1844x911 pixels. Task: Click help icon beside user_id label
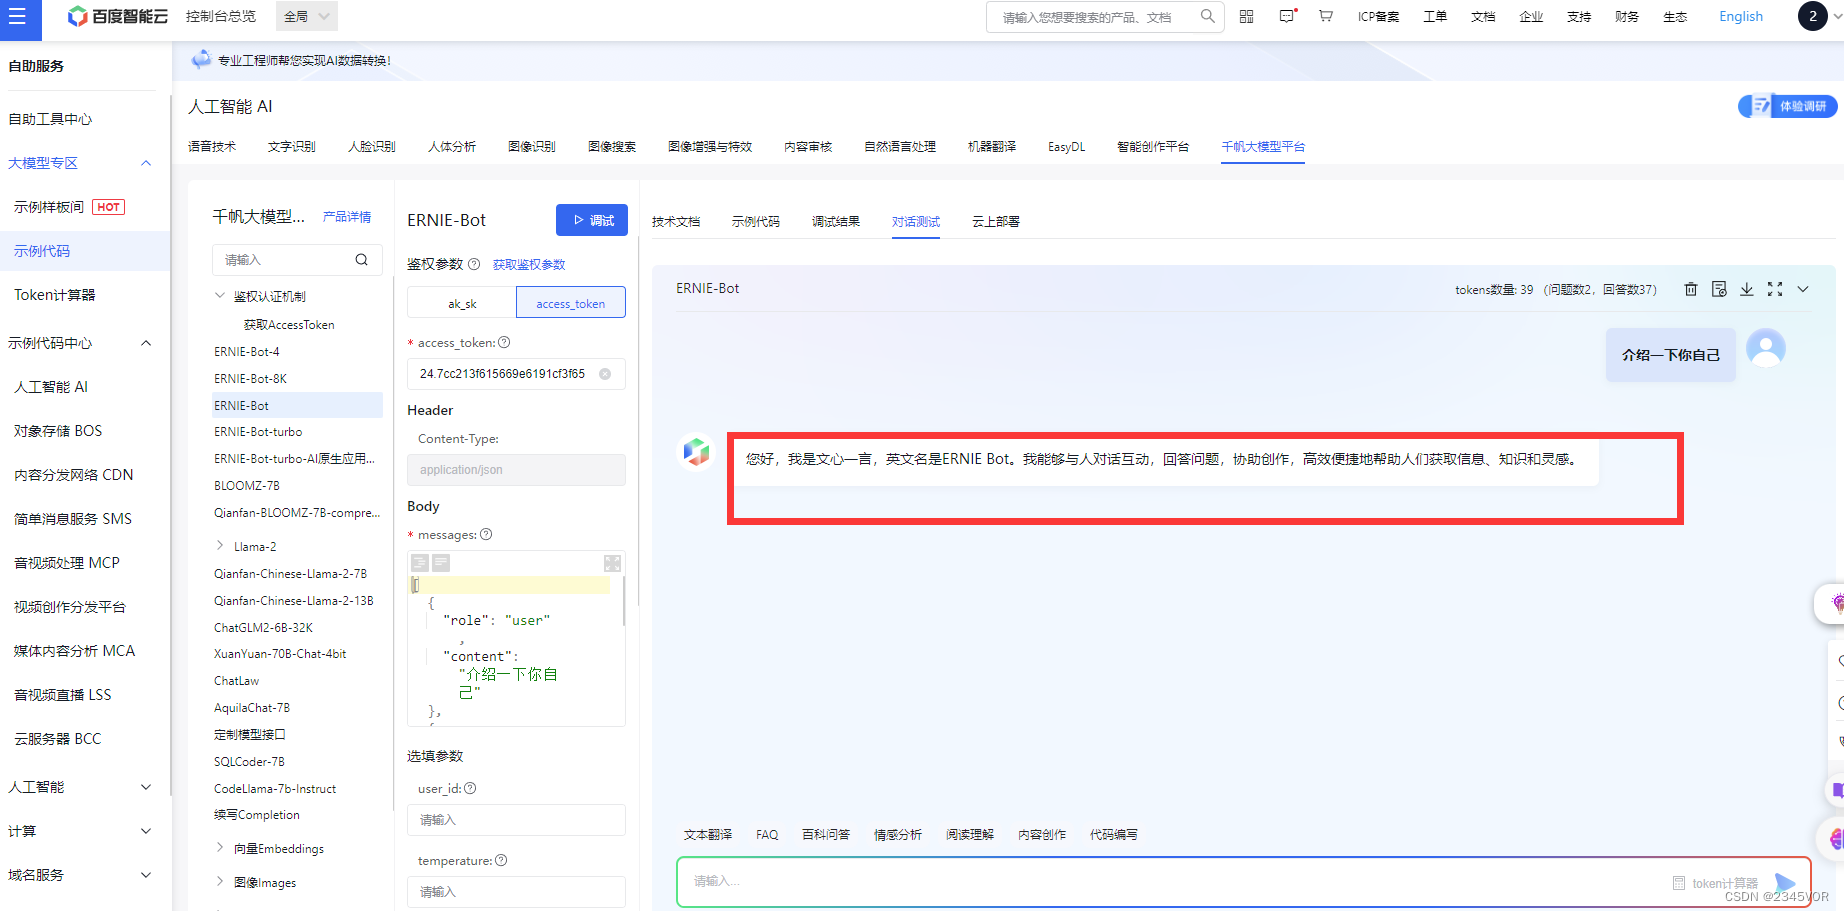[x=470, y=788]
